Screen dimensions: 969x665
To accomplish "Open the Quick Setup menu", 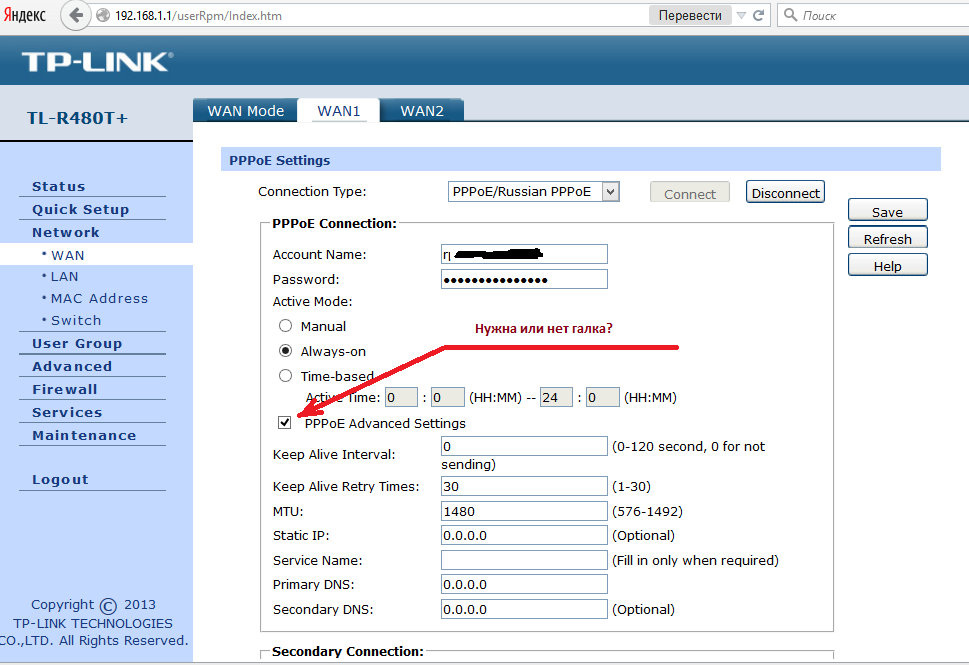I will (x=81, y=210).
